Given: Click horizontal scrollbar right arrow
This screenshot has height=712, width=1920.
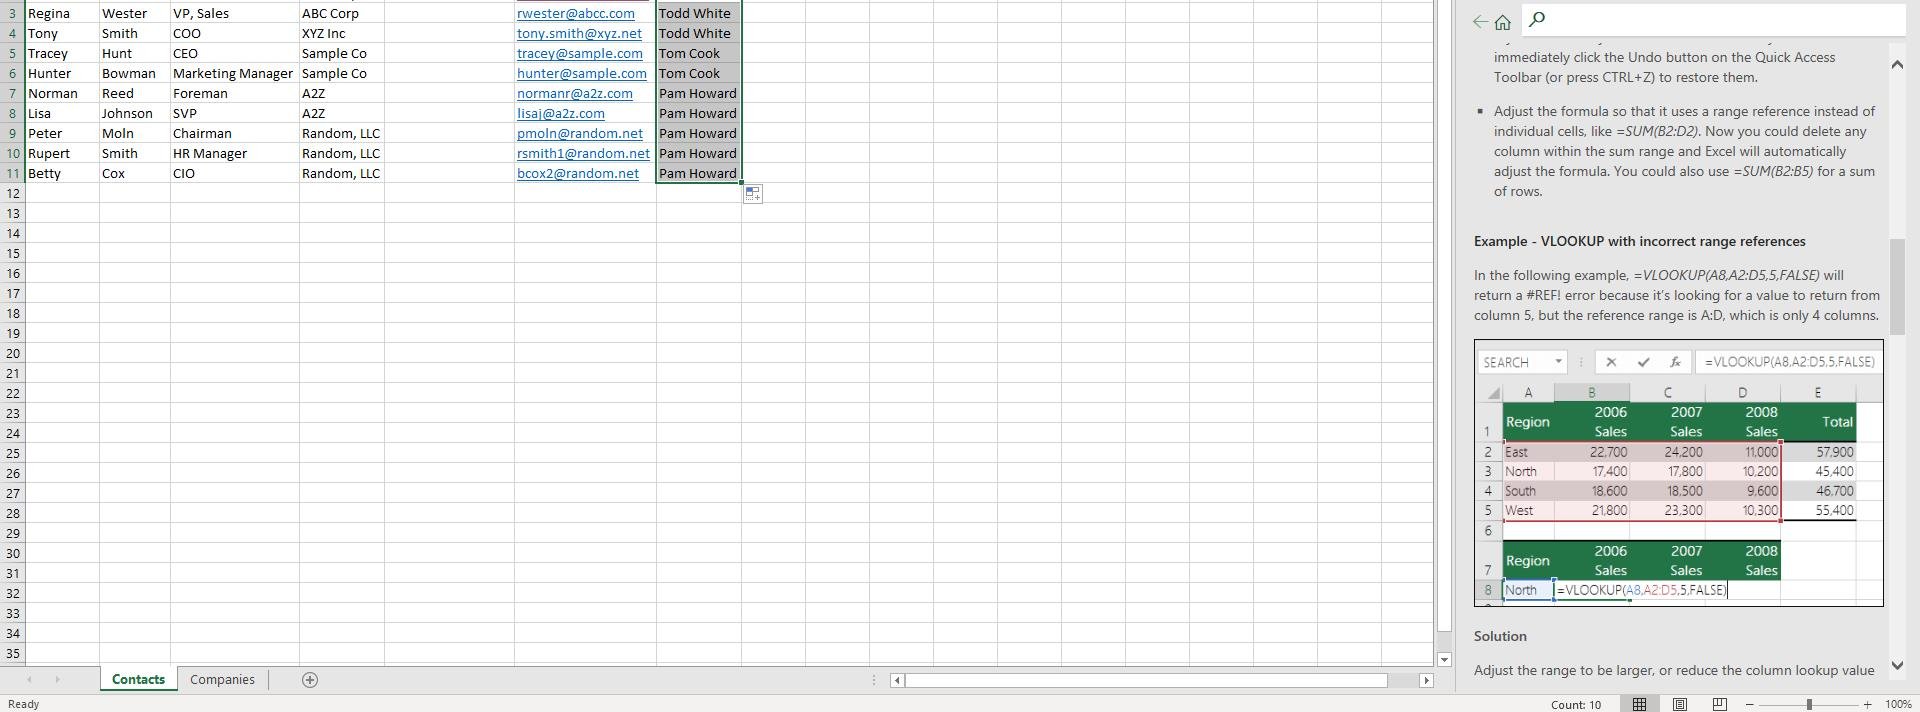Looking at the screenshot, I should 1426,680.
